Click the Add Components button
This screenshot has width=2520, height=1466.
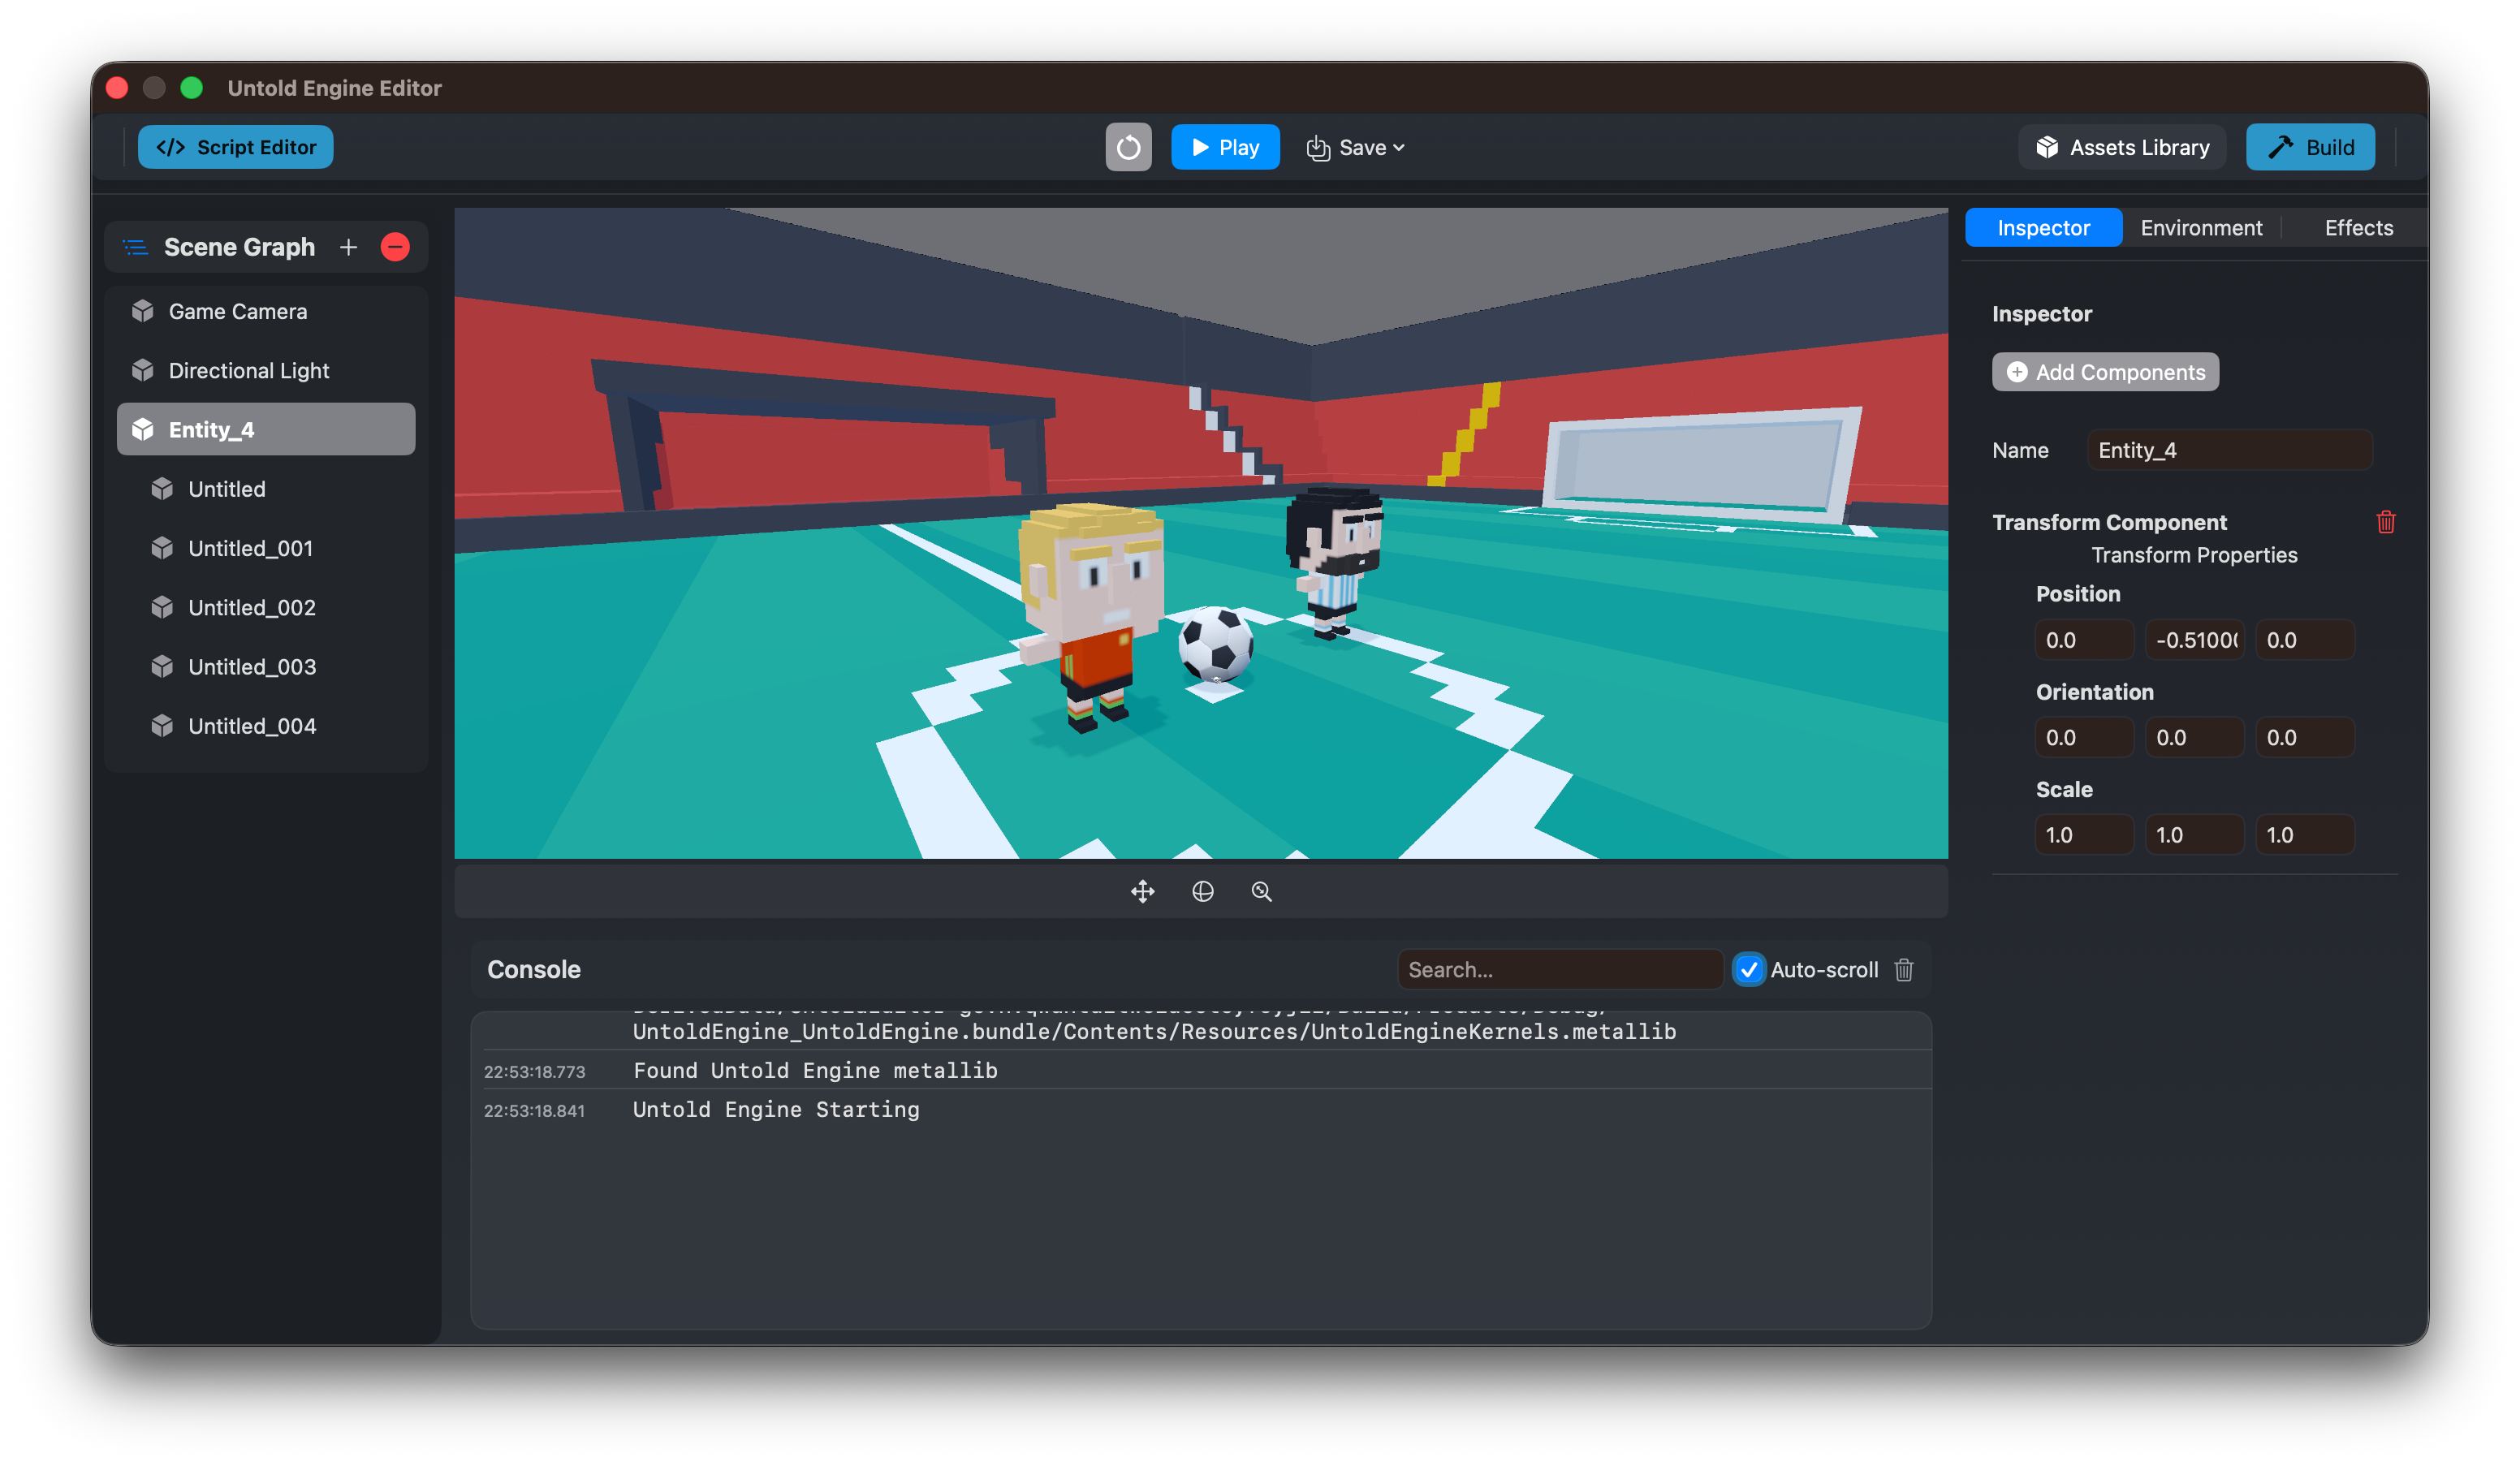point(2104,372)
